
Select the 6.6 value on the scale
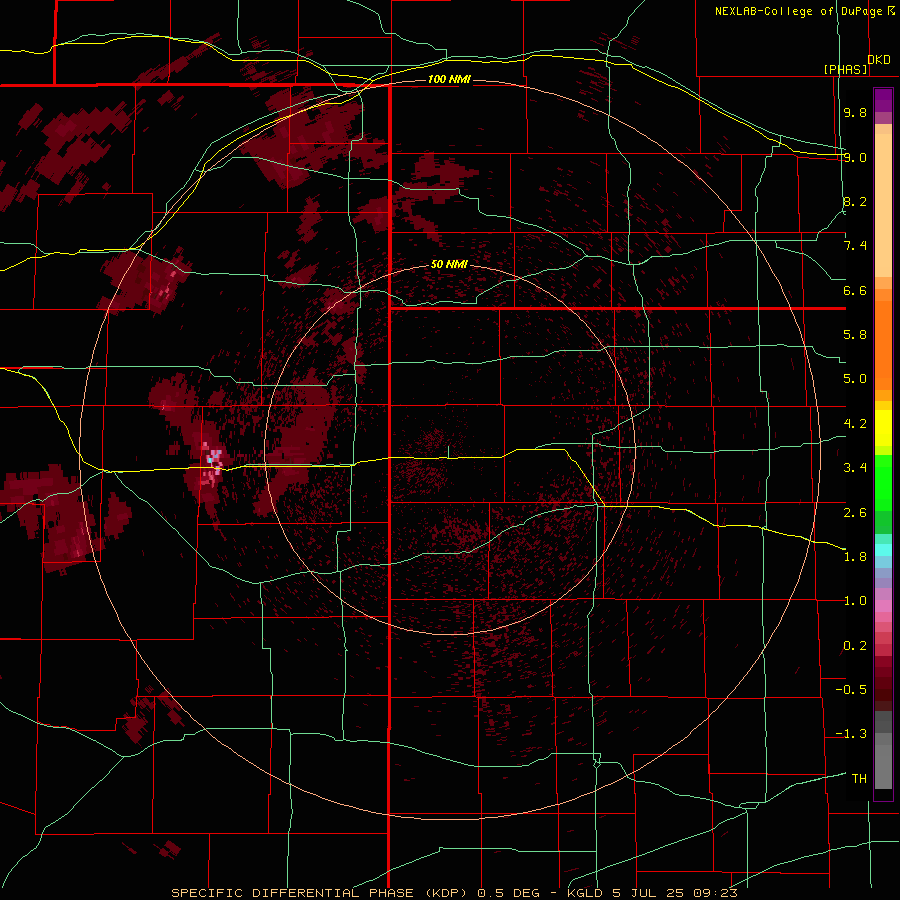point(855,290)
